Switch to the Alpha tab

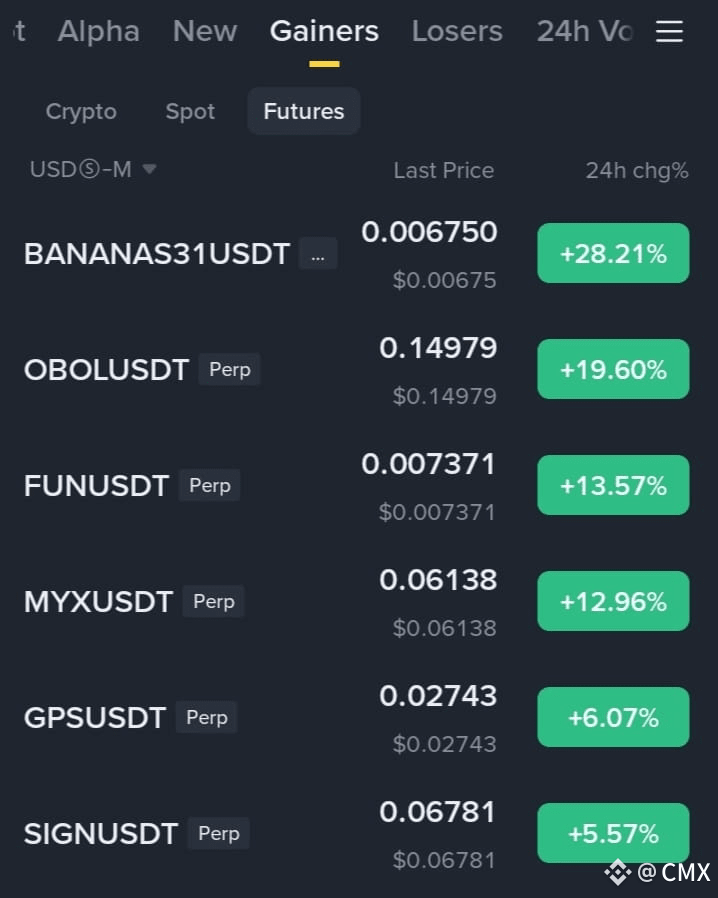[x=98, y=31]
